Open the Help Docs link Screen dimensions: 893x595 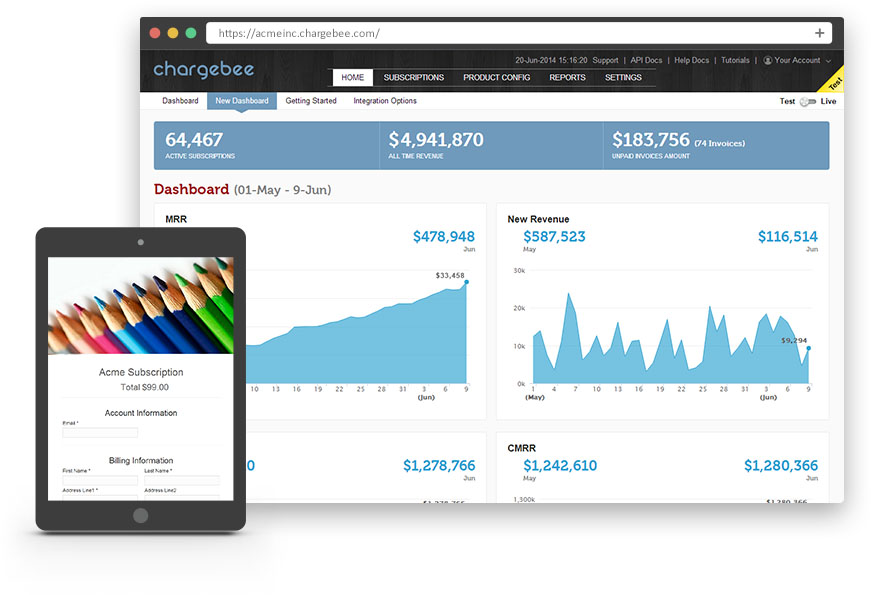pos(691,60)
